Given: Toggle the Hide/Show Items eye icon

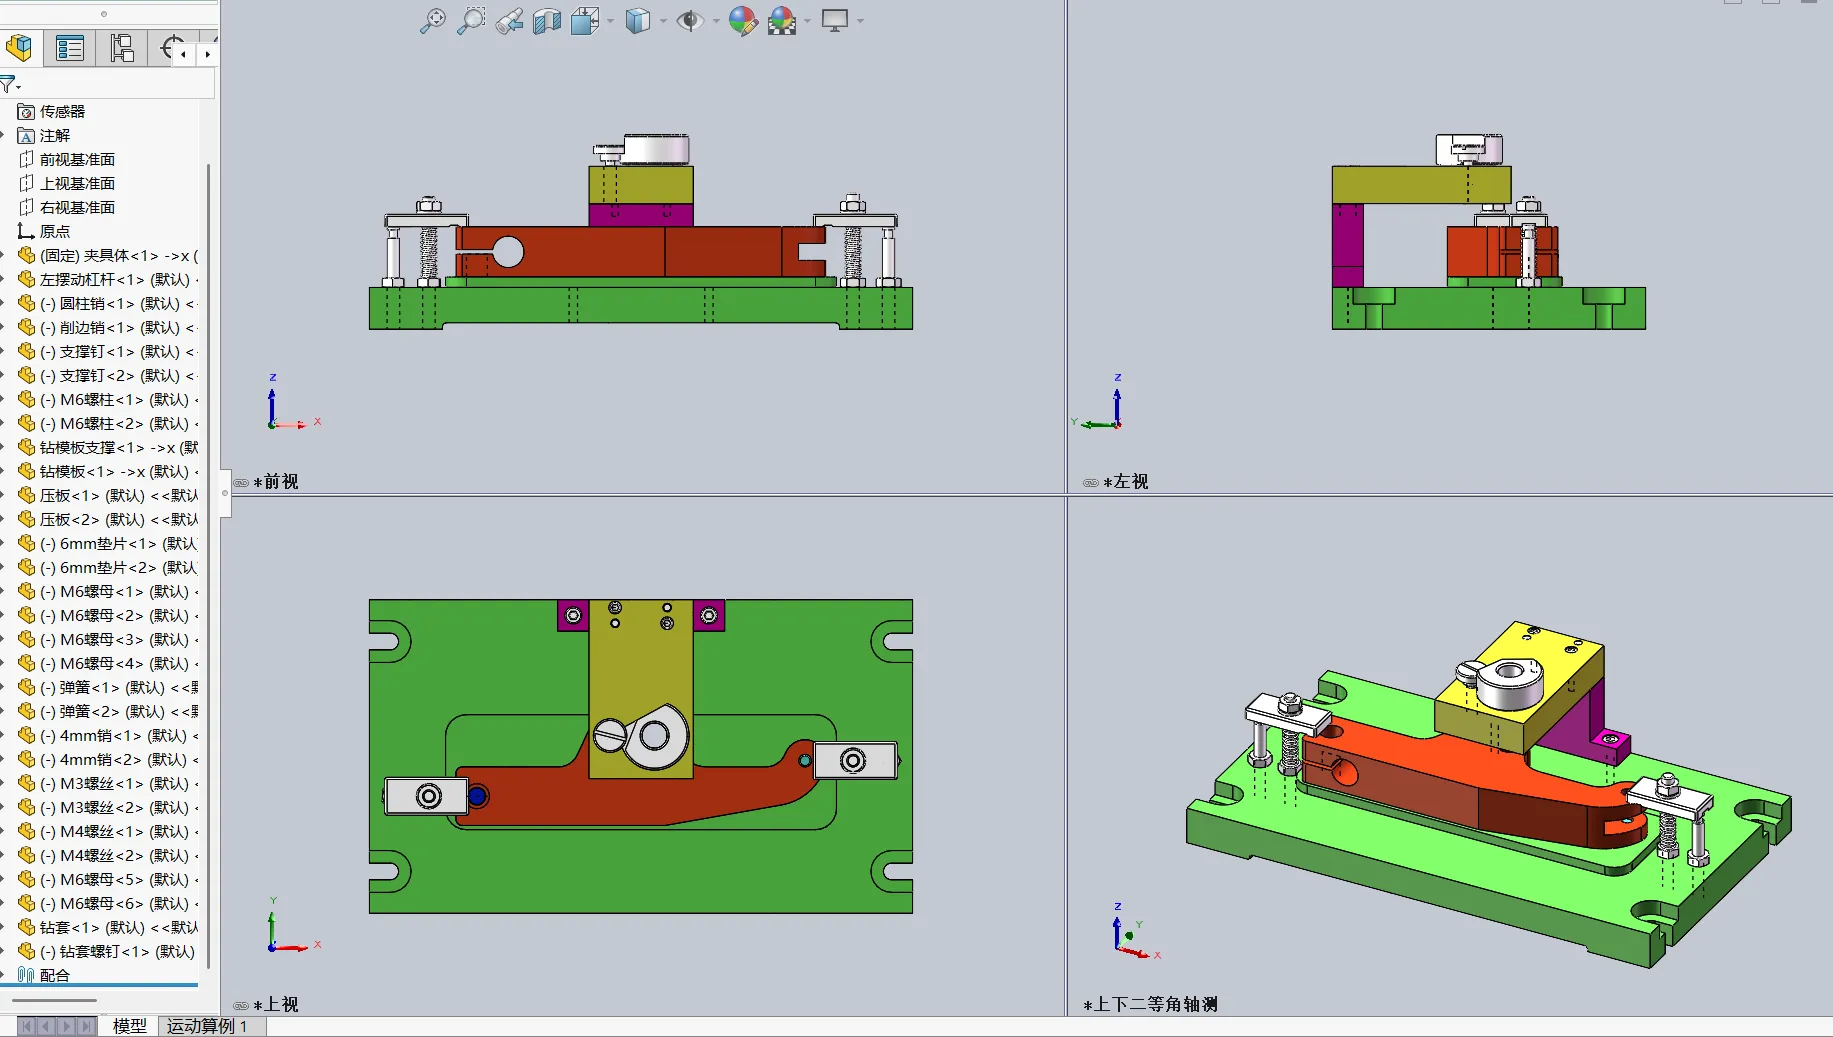Looking at the screenshot, I should pyautogui.click(x=689, y=21).
